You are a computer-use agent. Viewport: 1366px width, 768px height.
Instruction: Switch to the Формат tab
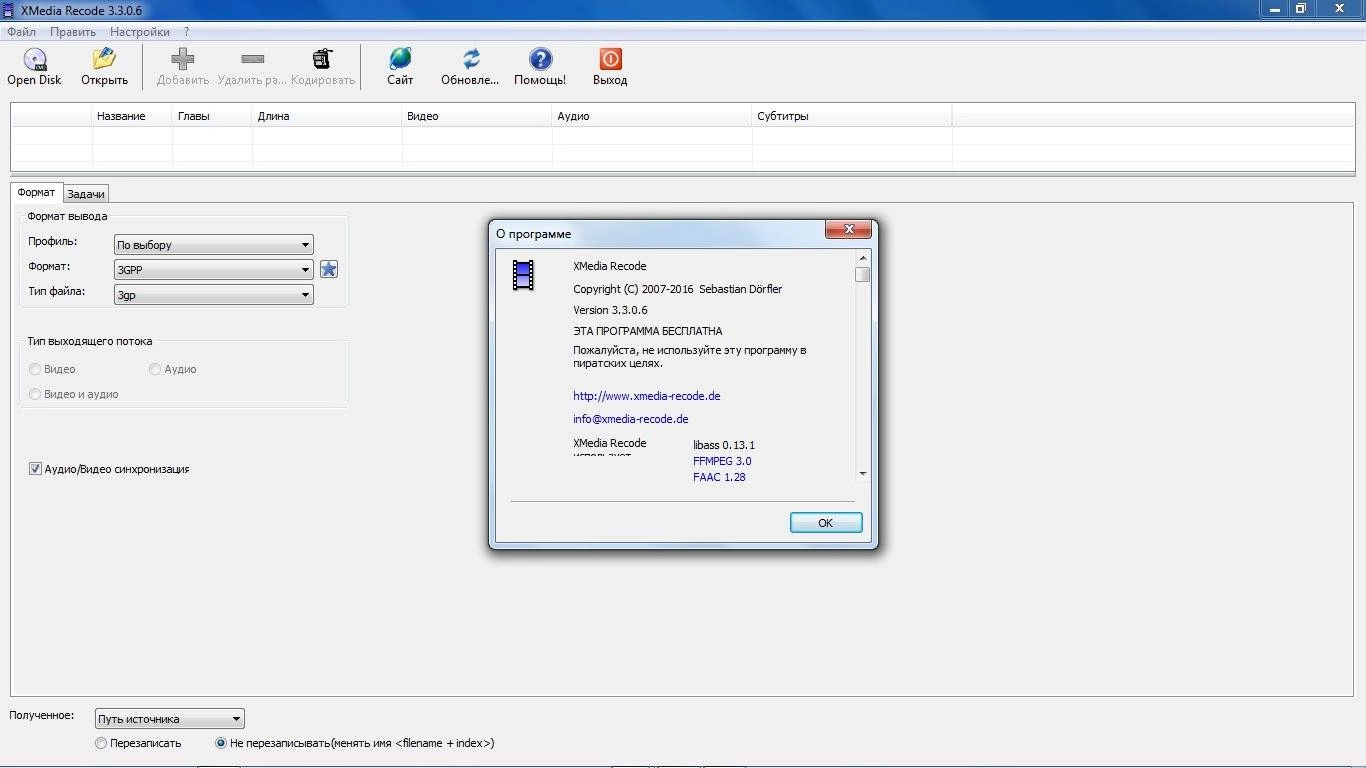point(37,193)
